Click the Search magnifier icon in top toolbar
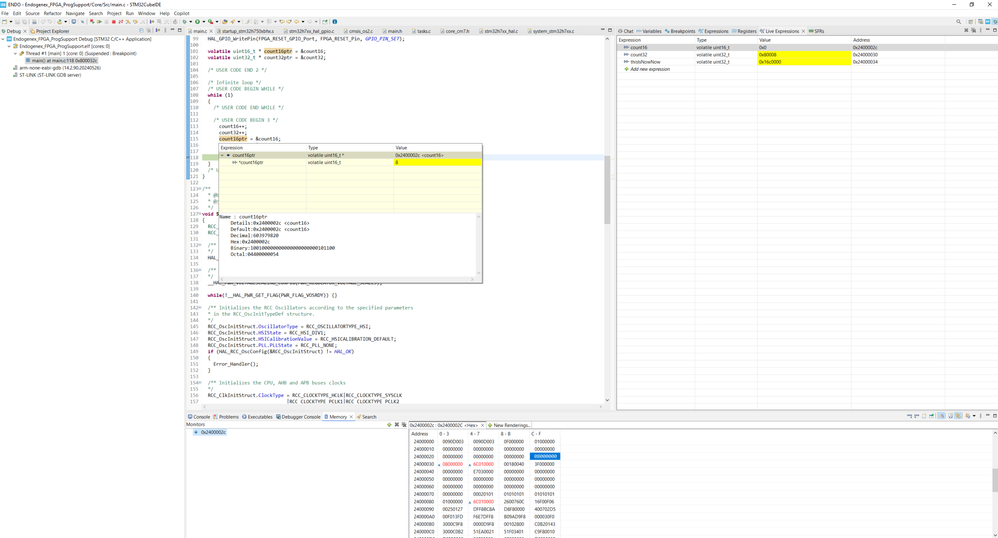Image resolution: width=998 pixels, height=538 pixels. pos(959,21)
